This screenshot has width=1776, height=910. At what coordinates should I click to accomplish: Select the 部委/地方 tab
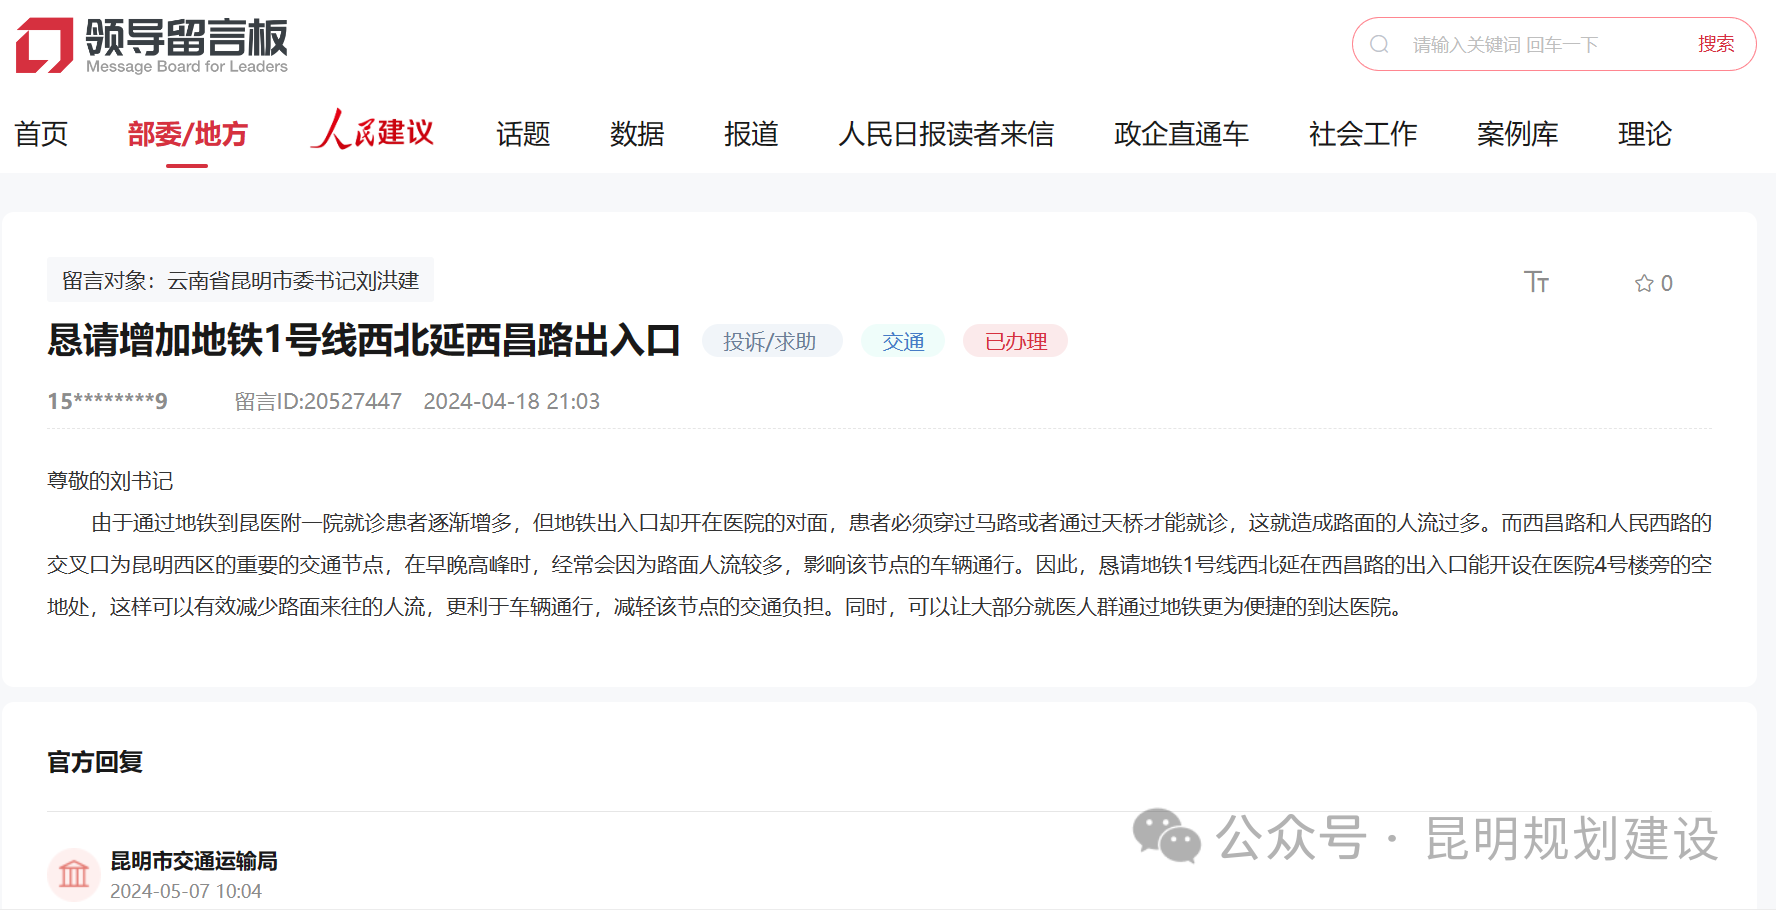187,133
